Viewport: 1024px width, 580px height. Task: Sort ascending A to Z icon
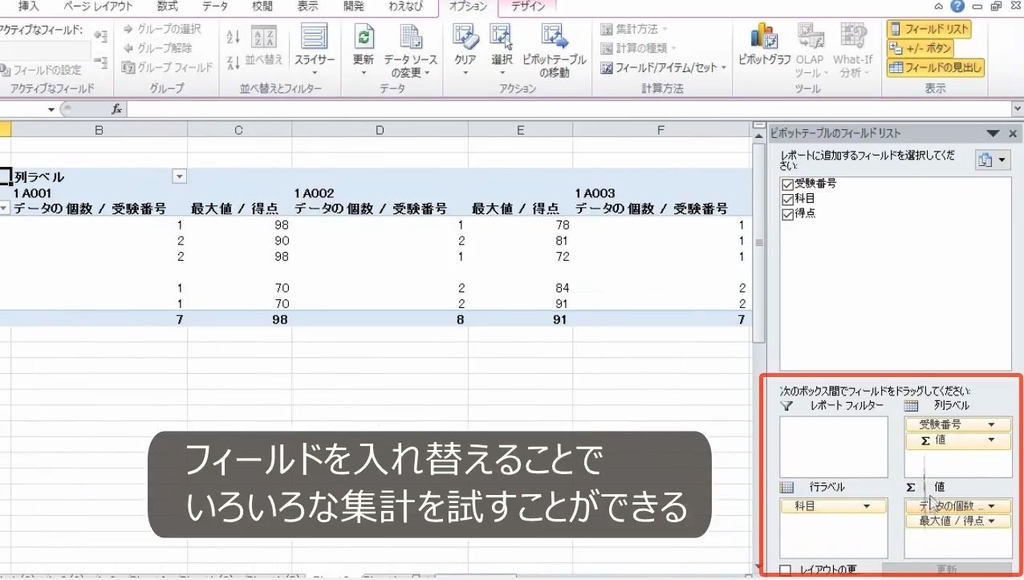point(233,36)
